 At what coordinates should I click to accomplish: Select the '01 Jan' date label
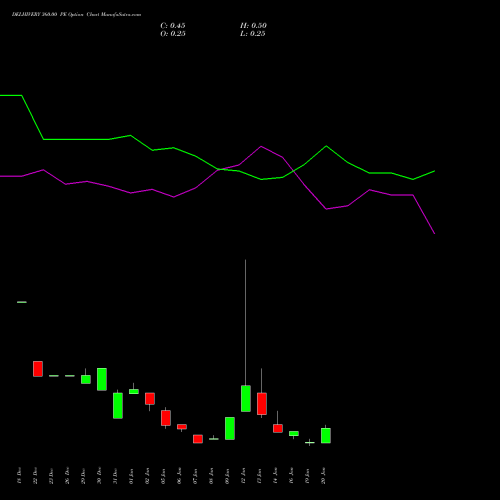click(x=131, y=476)
